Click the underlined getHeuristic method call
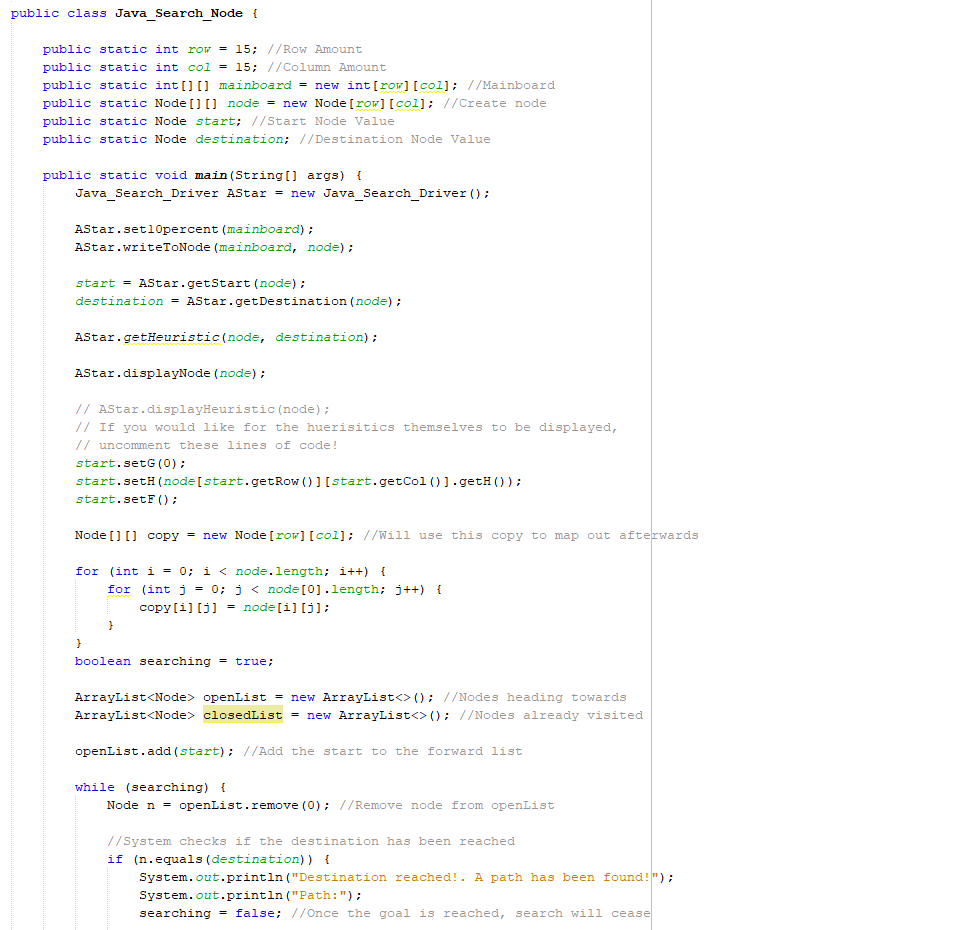 pyautogui.click(x=170, y=337)
